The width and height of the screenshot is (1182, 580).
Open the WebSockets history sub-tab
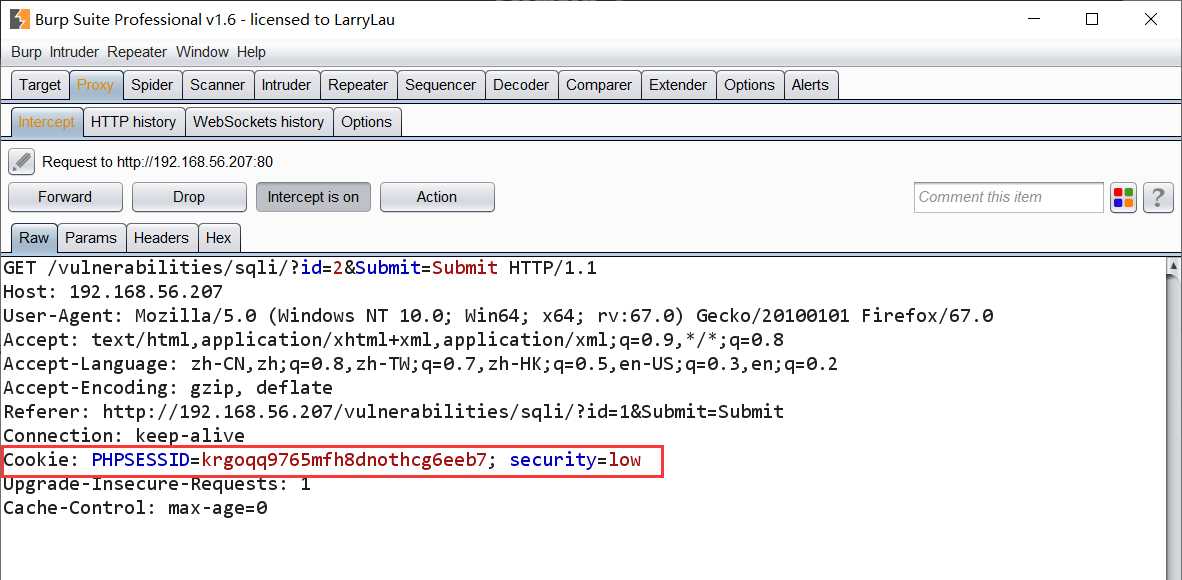[x=259, y=122]
